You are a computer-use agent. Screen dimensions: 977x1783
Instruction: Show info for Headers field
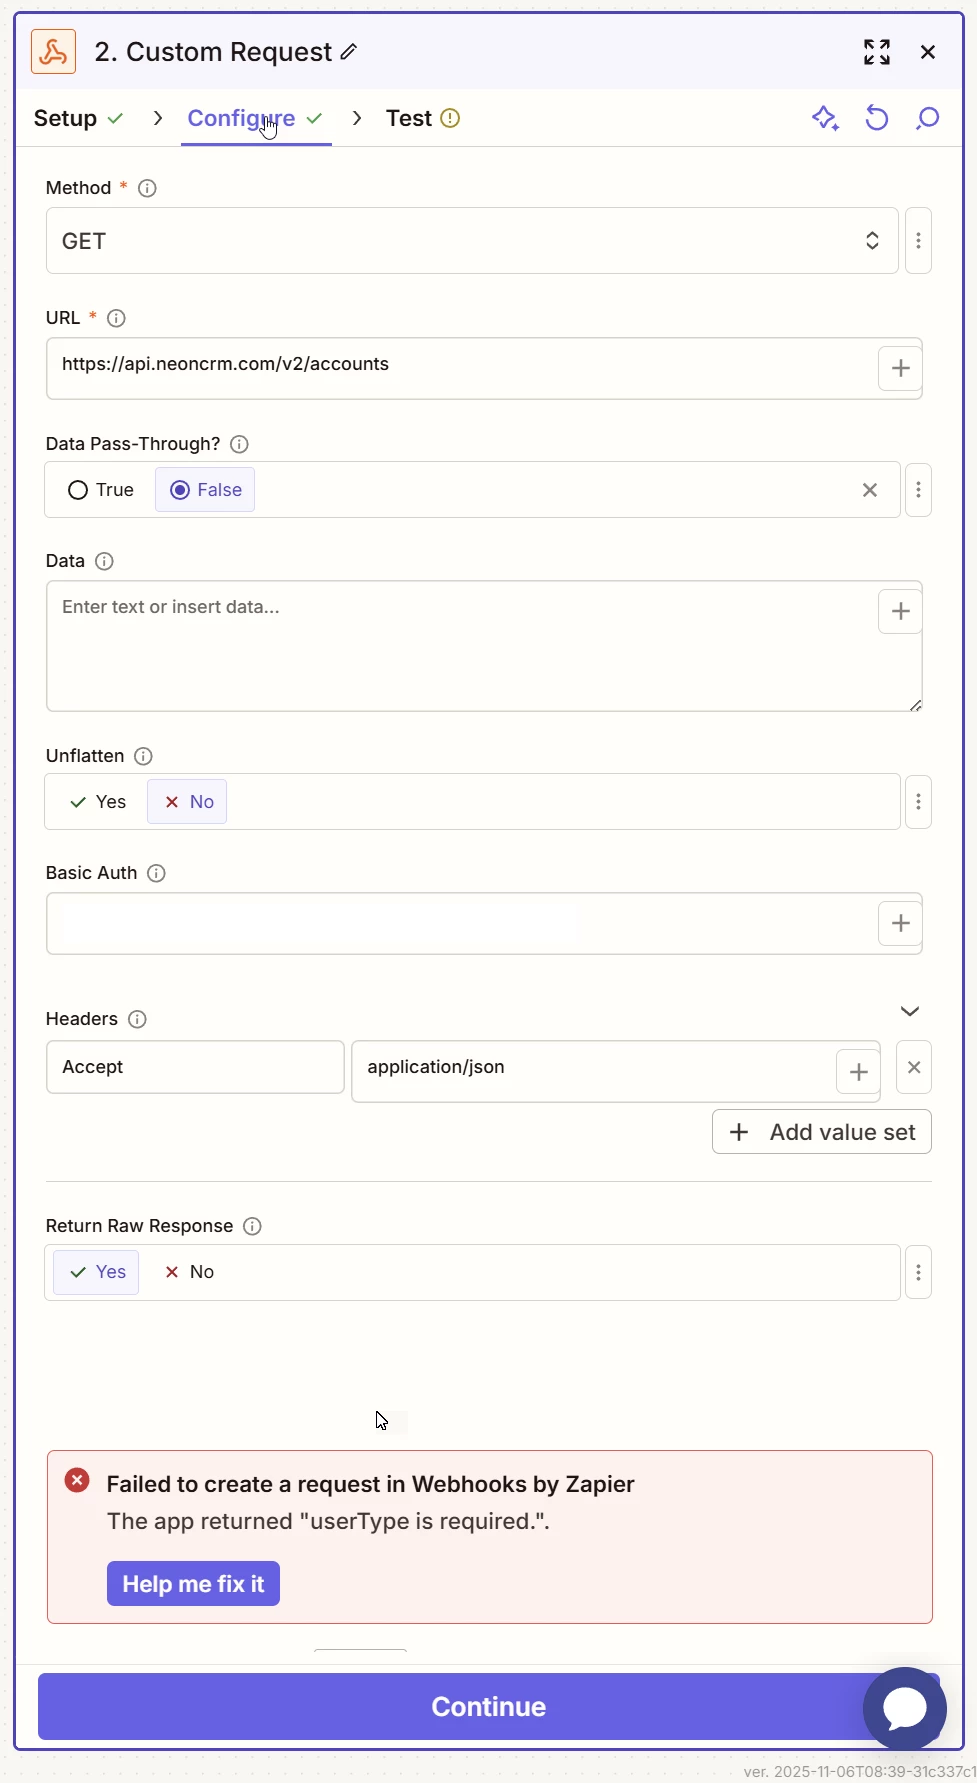[x=138, y=1019]
